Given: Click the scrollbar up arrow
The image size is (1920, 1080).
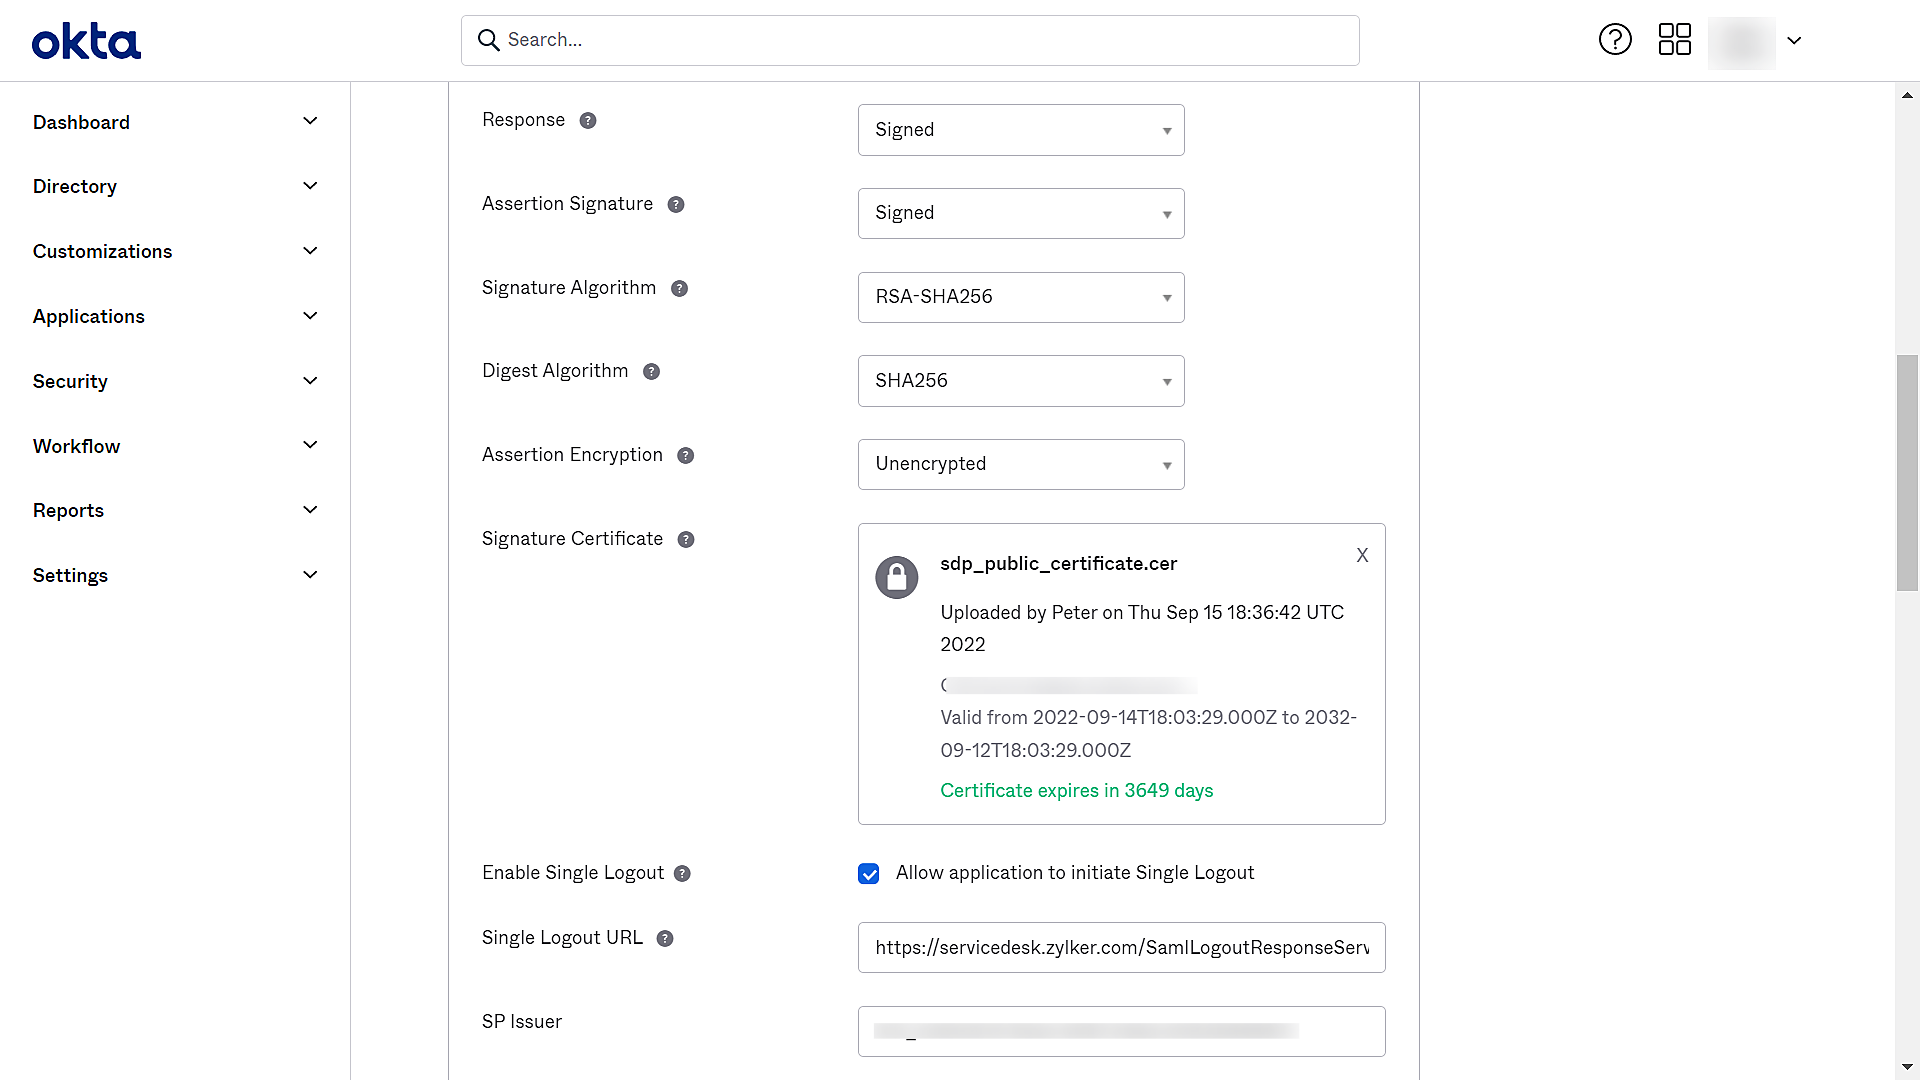Looking at the screenshot, I should point(1907,95).
